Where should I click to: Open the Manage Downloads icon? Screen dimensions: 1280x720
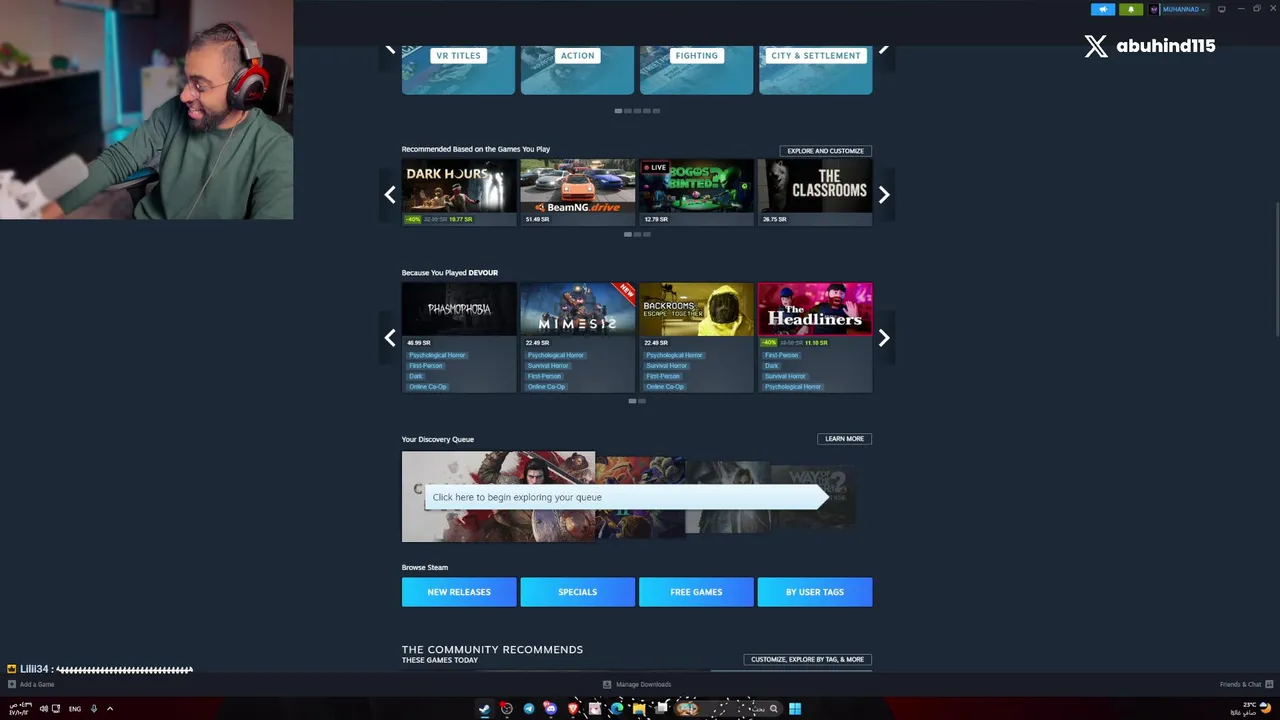[607, 684]
